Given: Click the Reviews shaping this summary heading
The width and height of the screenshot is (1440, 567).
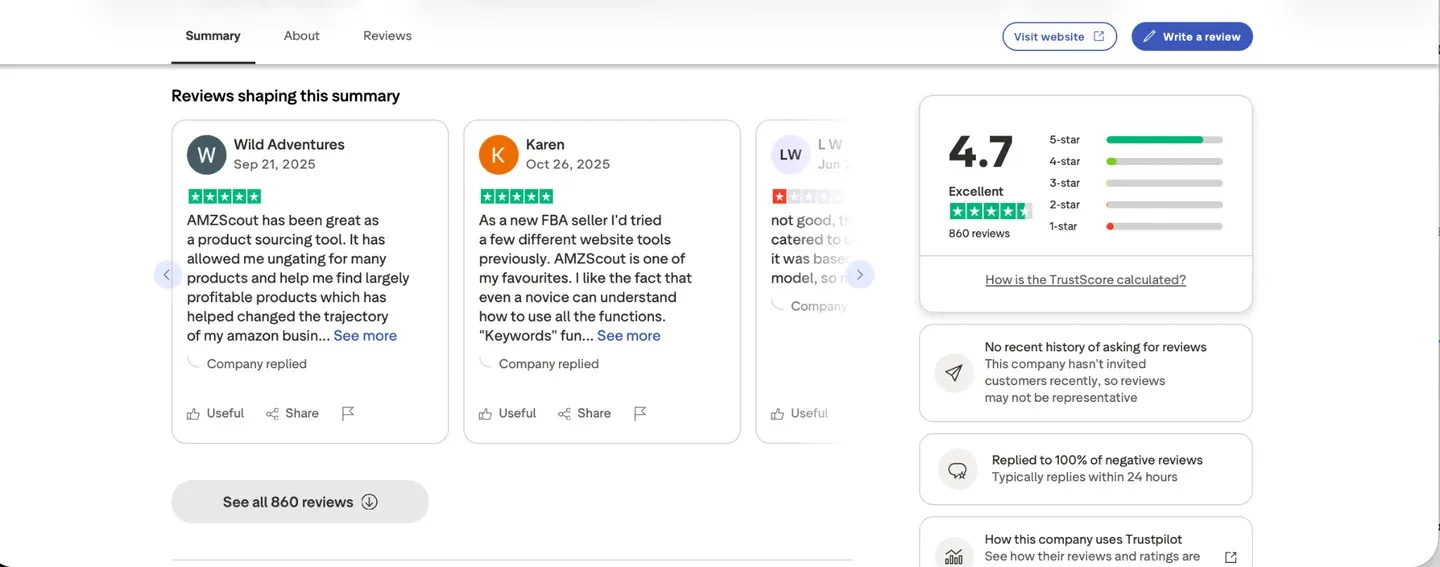Looking at the screenshot, I should [285, 96].
